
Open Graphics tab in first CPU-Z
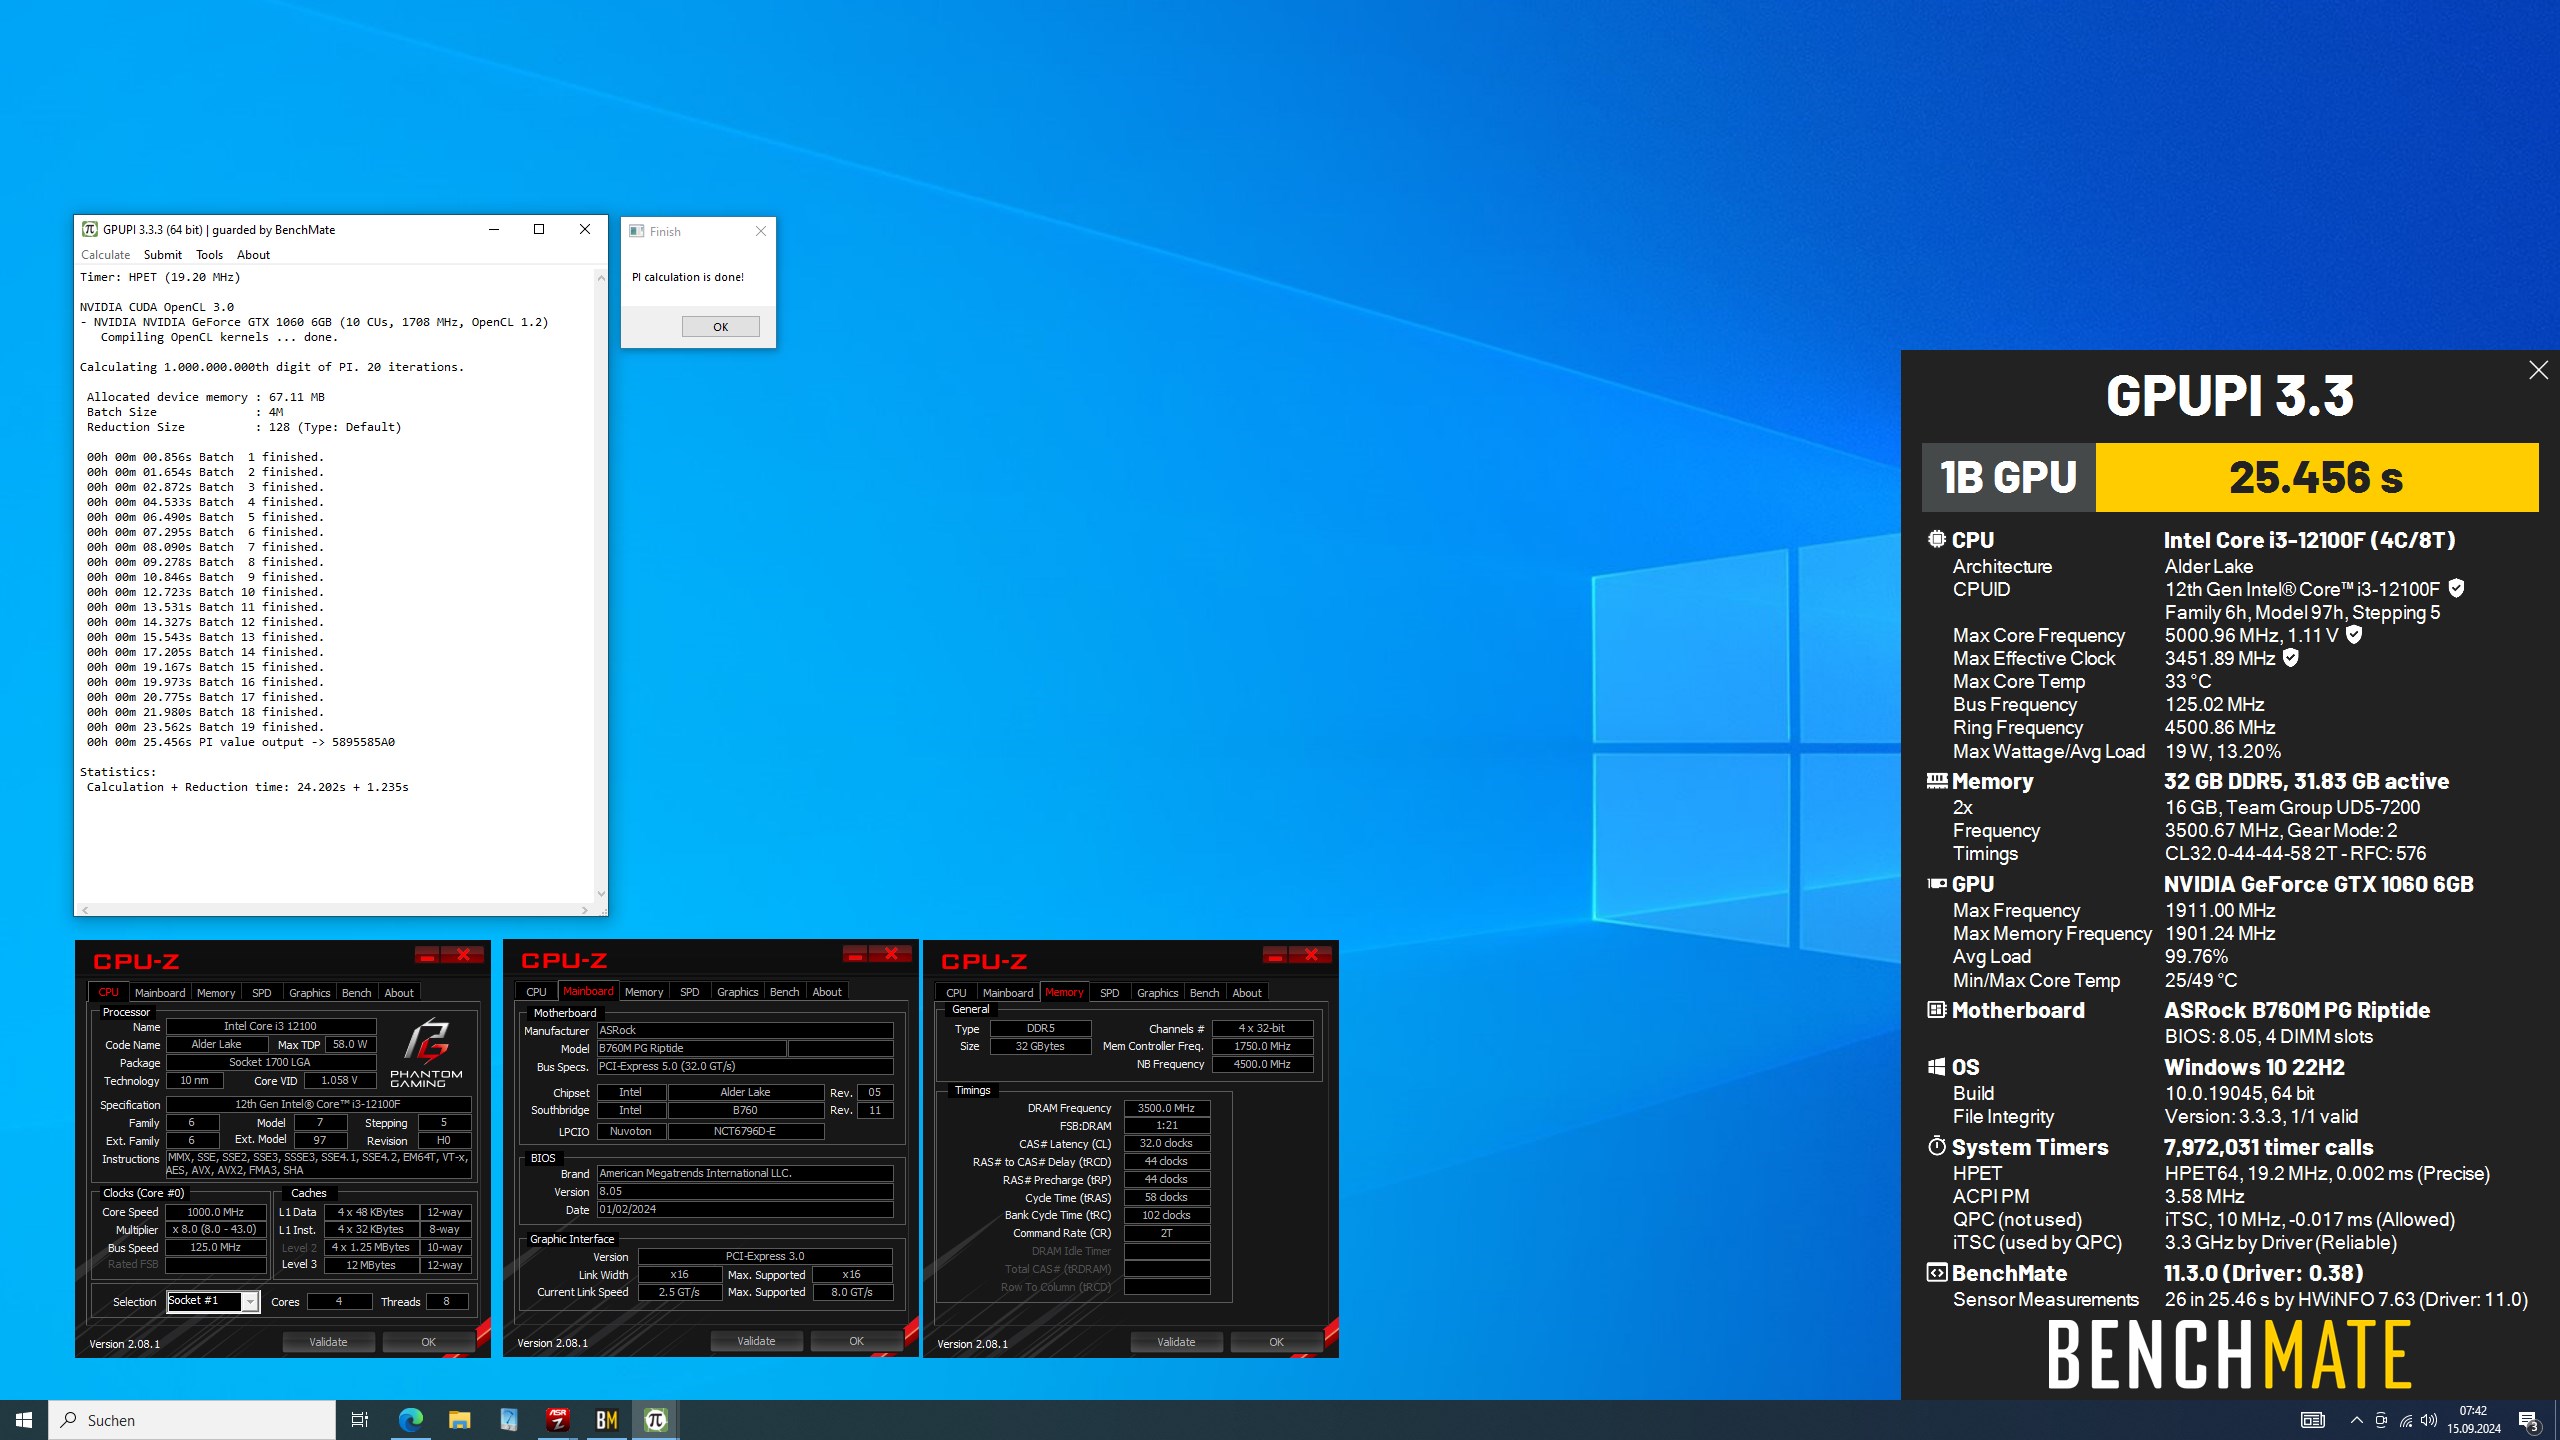click(309, 992)
